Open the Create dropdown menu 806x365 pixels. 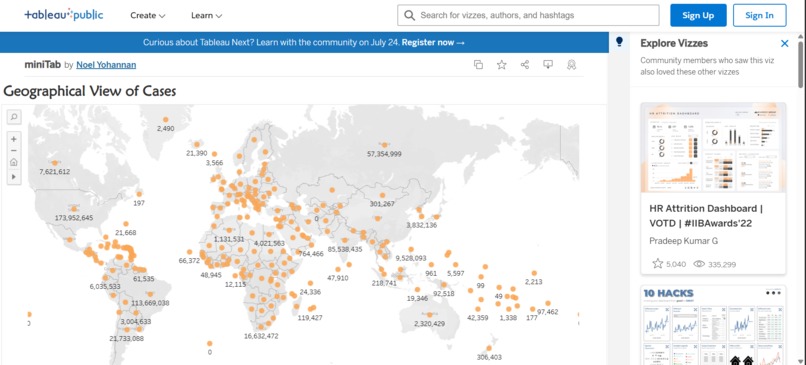148,15
